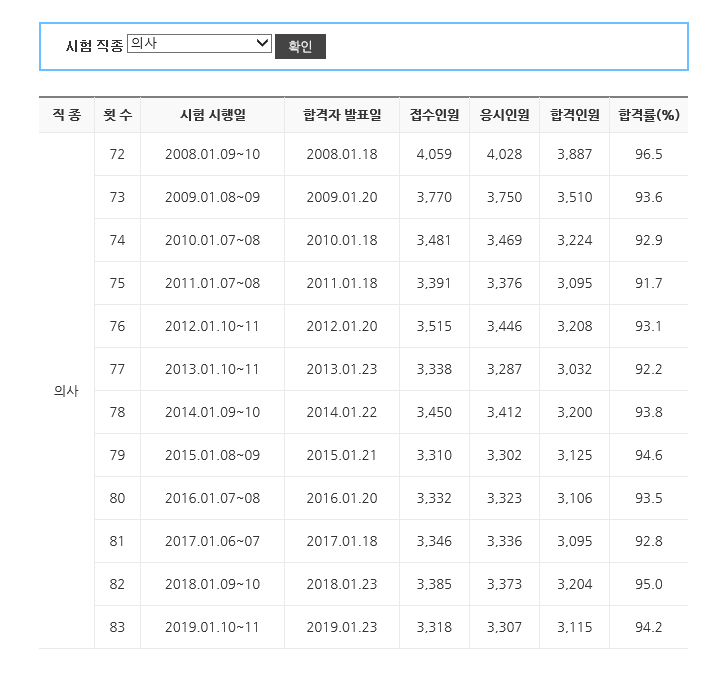Click the applicants value 3,481
Screen dimensions: 712x673
(x=434, y=240)
